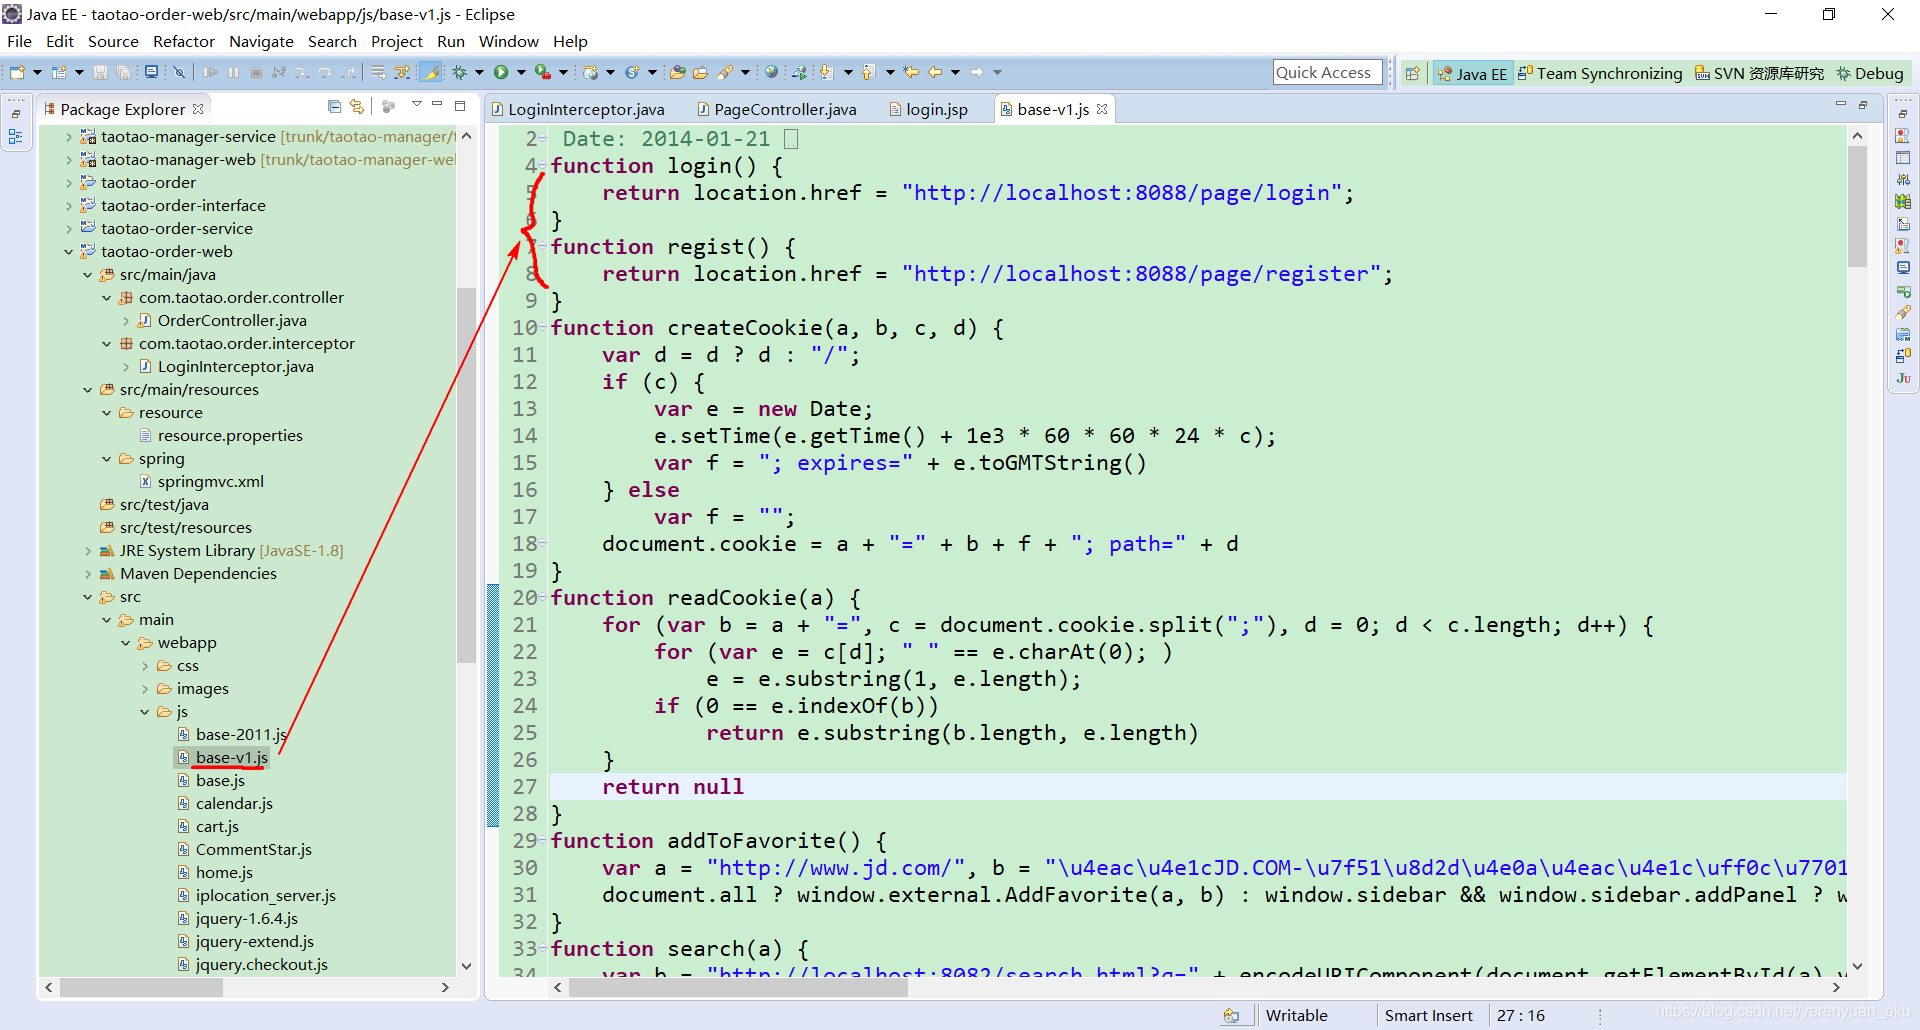Select resource.properties file
Viewport: 1920px width, 1030px height.
click(x=230, y=436)
